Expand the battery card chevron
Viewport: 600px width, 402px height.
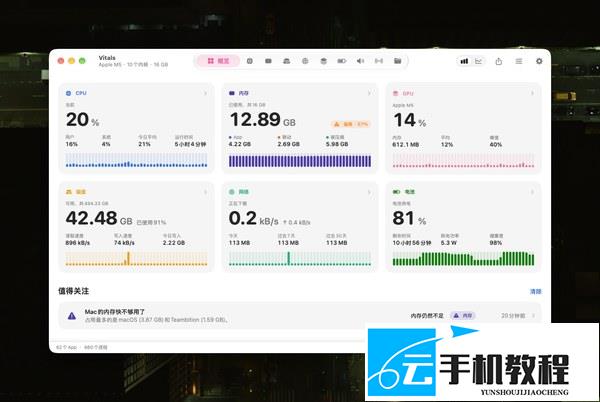click(532, 192)
